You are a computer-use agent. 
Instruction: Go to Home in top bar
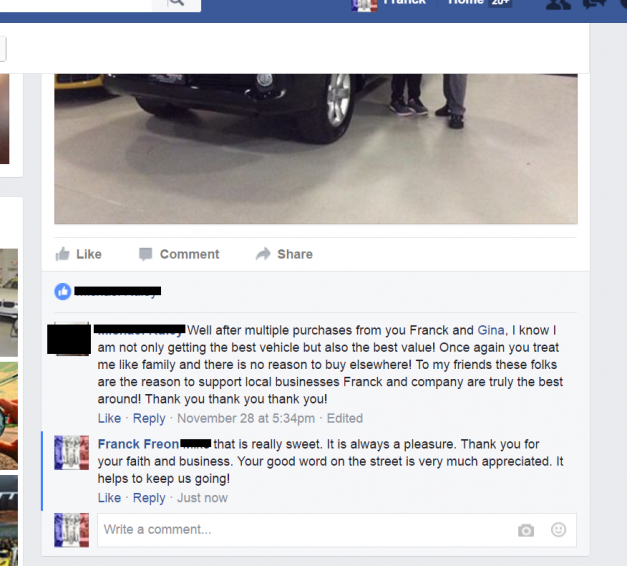465,2
